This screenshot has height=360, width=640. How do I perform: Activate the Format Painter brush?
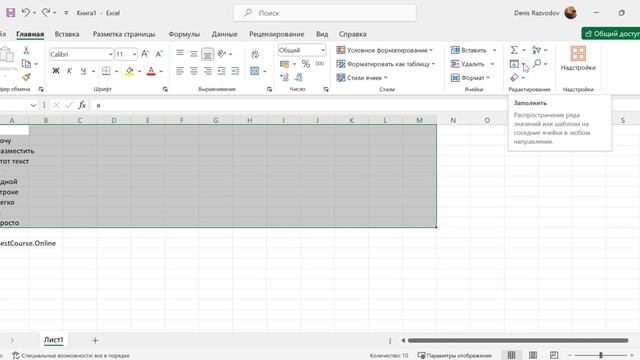point(27,77)
